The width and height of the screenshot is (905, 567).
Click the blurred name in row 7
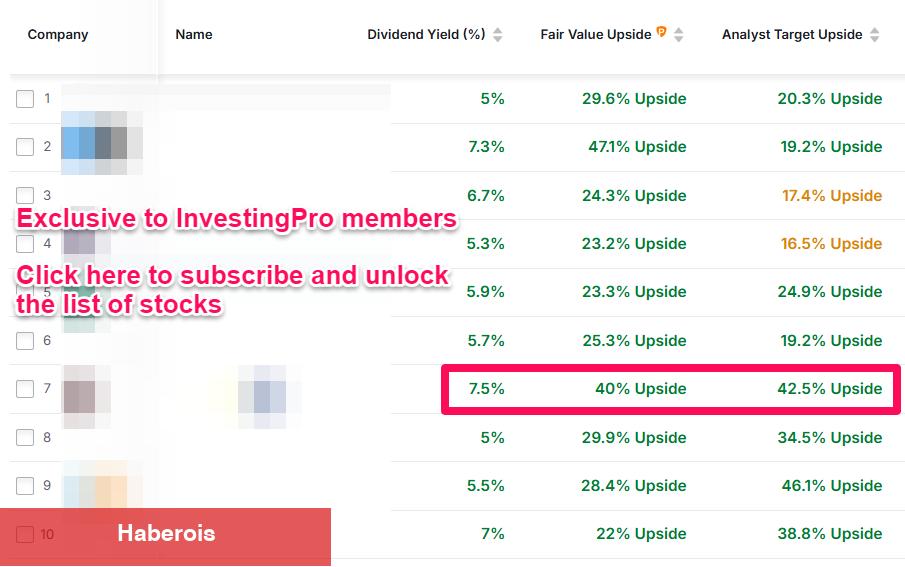[262, 389]
